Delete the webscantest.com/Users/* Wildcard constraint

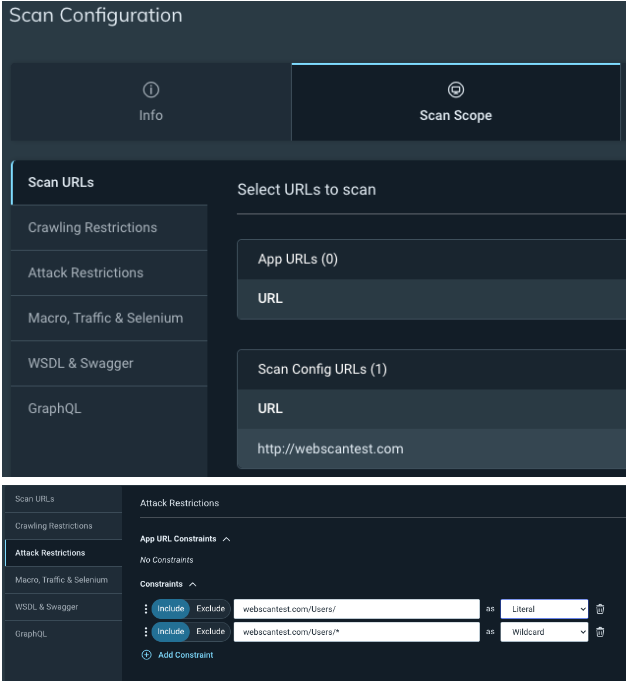tap(600, 632)
